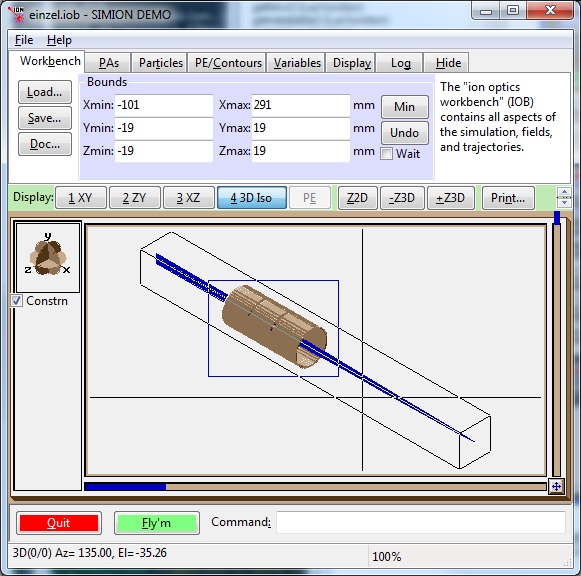Screen dimensions: 581x576
Task: Open the Help menu
Action: pyautogui.click(x=59, y=40)
